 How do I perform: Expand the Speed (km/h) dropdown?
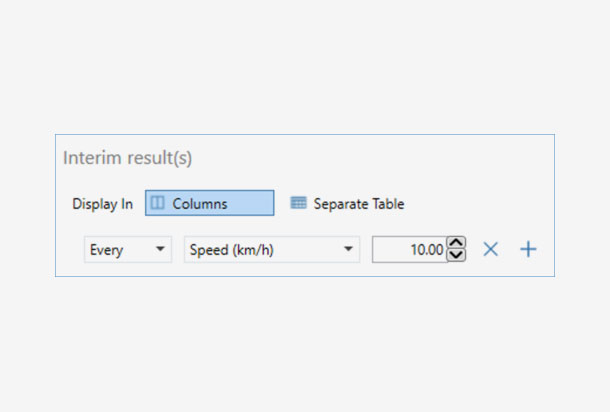271,249
